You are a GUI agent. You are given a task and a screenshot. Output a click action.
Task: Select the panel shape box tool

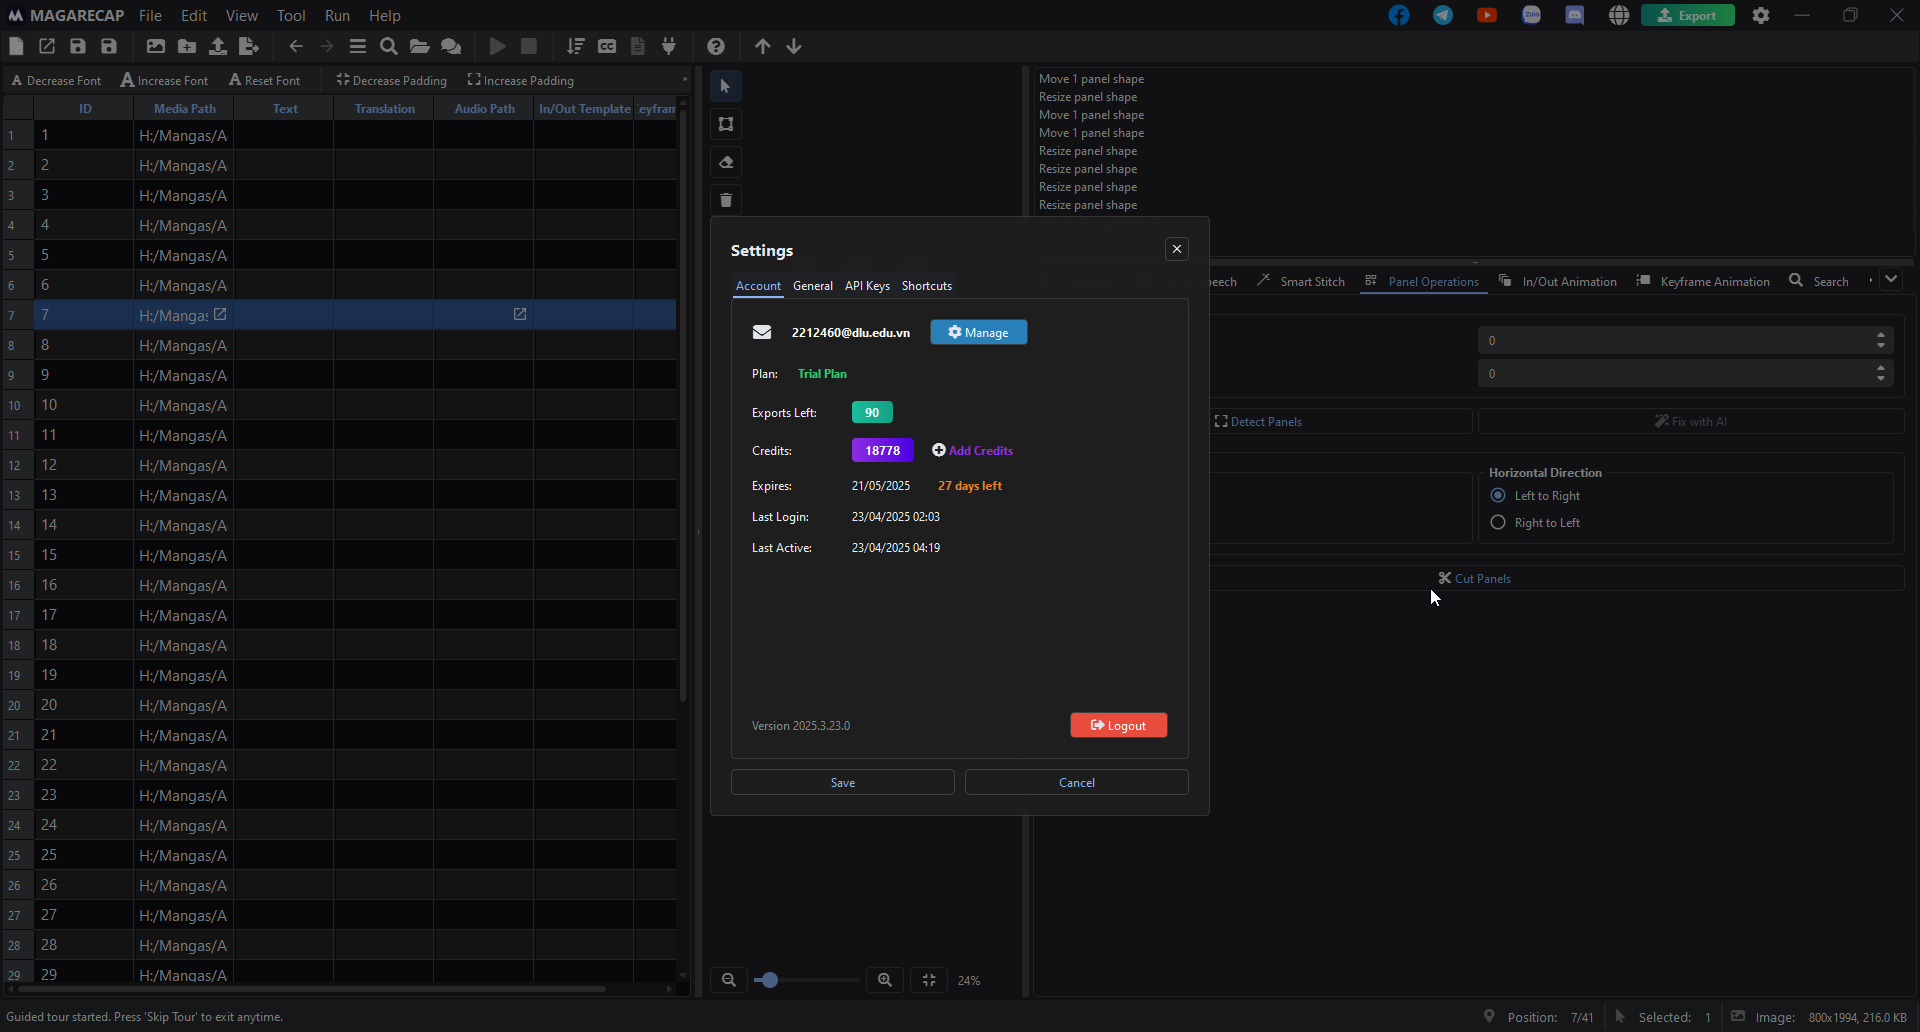[x=726, y=124]
